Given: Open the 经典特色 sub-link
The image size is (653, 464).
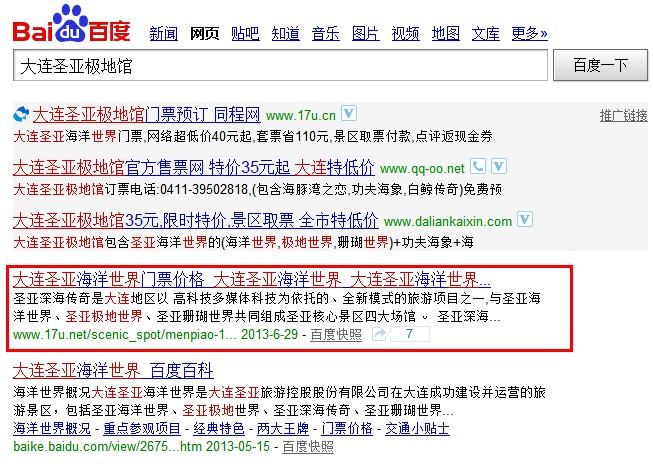Looking at the screenshot, I should click(x=219, y=428).
